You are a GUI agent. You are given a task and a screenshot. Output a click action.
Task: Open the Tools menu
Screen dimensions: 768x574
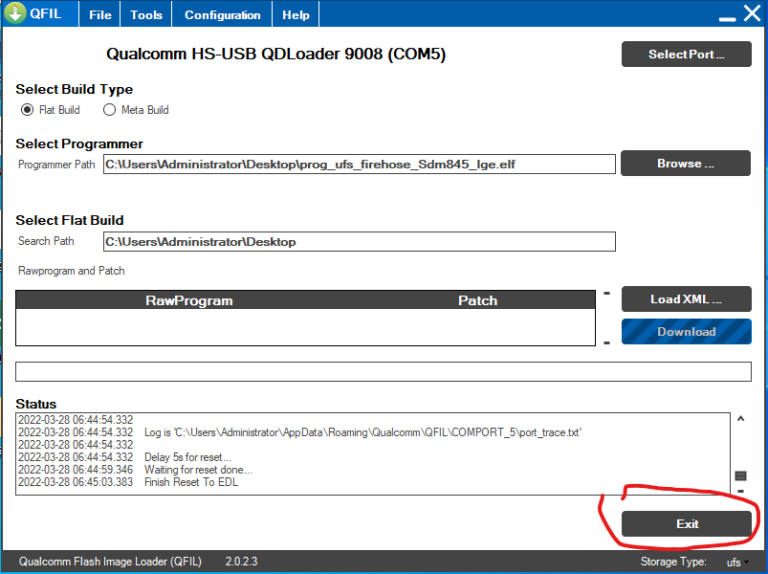[146, 15]
